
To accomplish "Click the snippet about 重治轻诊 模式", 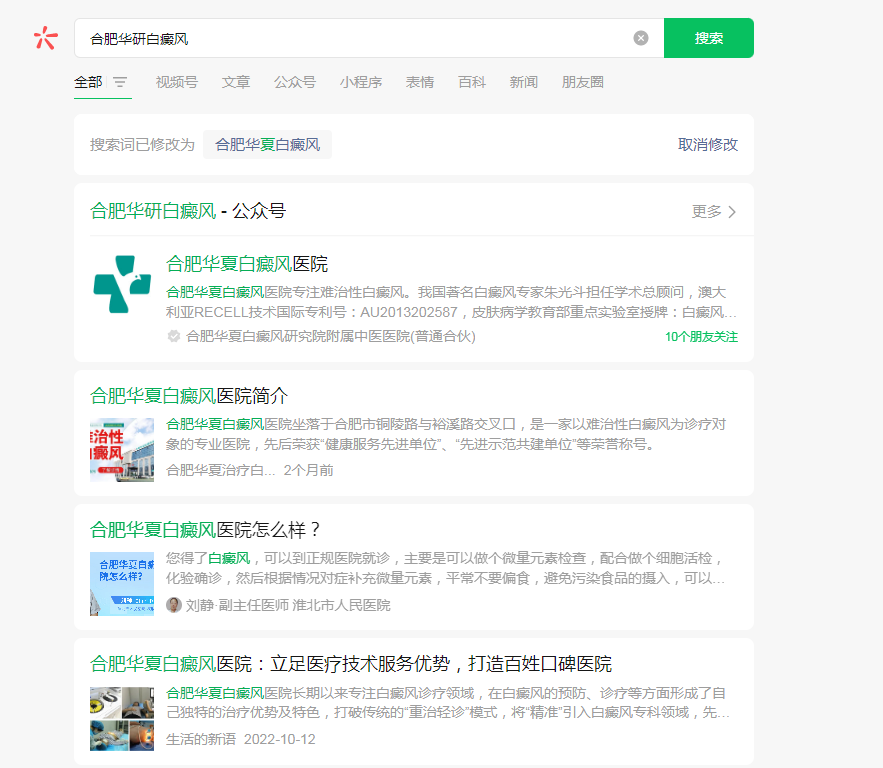I will coord(448,703).
